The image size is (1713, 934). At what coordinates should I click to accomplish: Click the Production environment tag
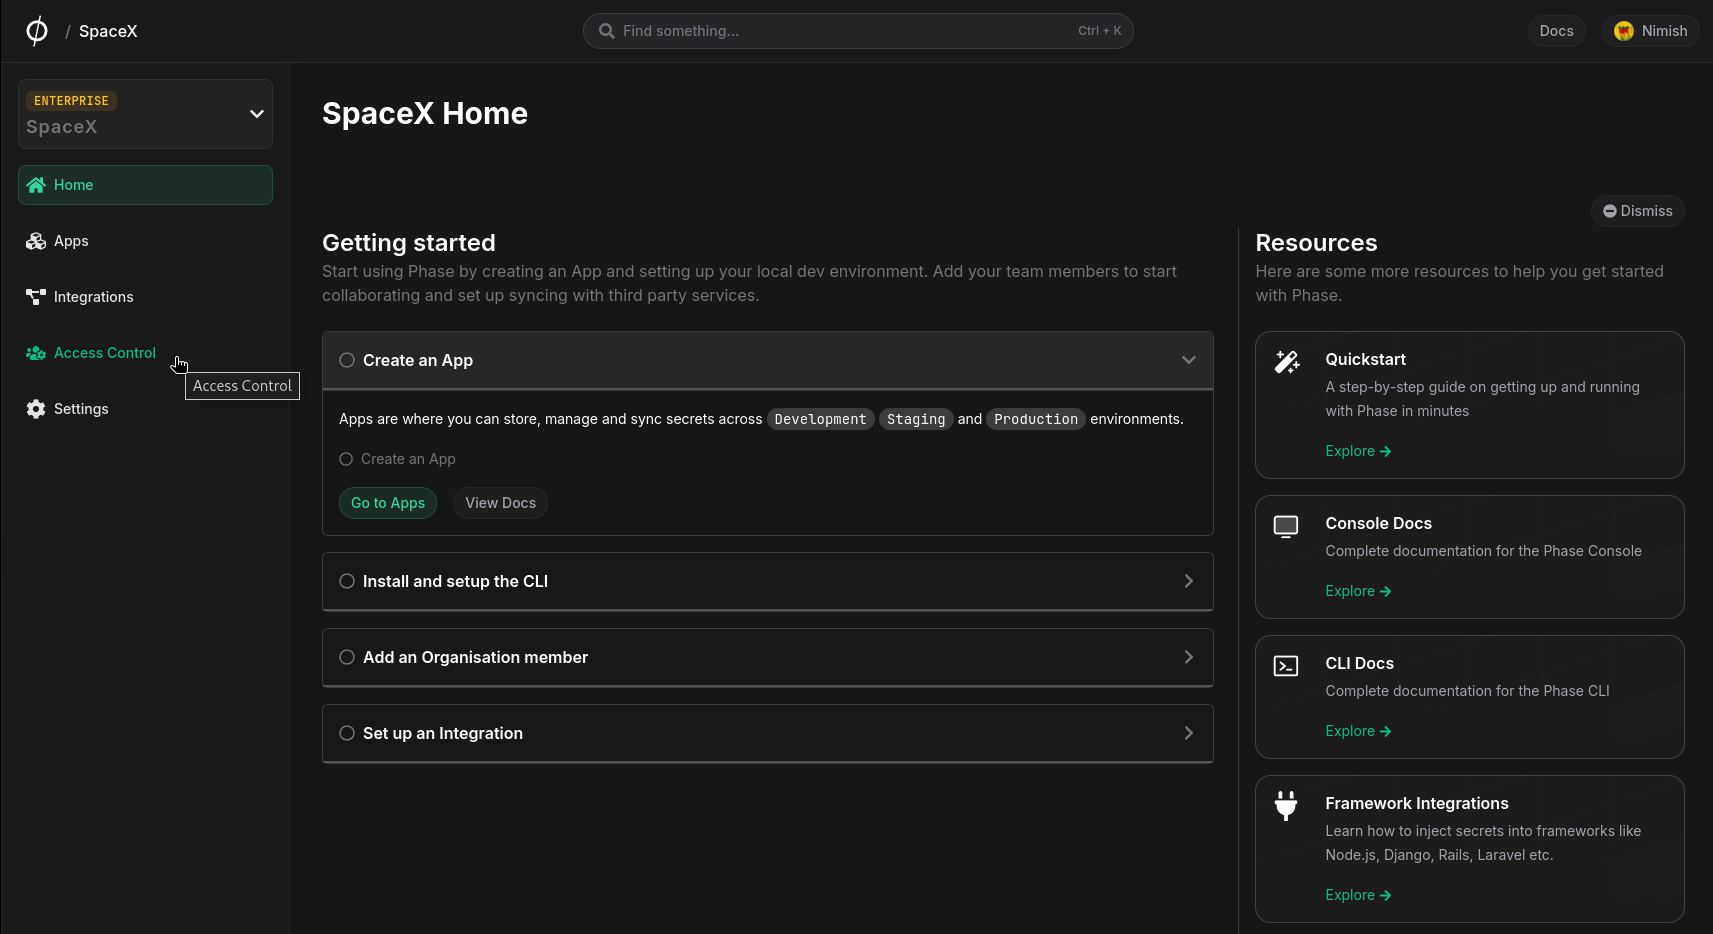click(x=1036, y=419)
